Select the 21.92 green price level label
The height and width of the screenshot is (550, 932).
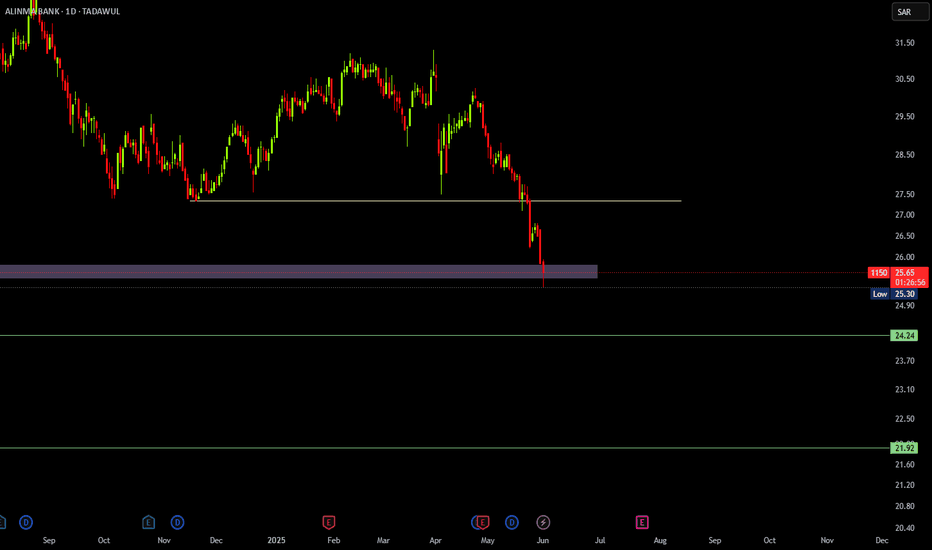(x=904, y=448)
